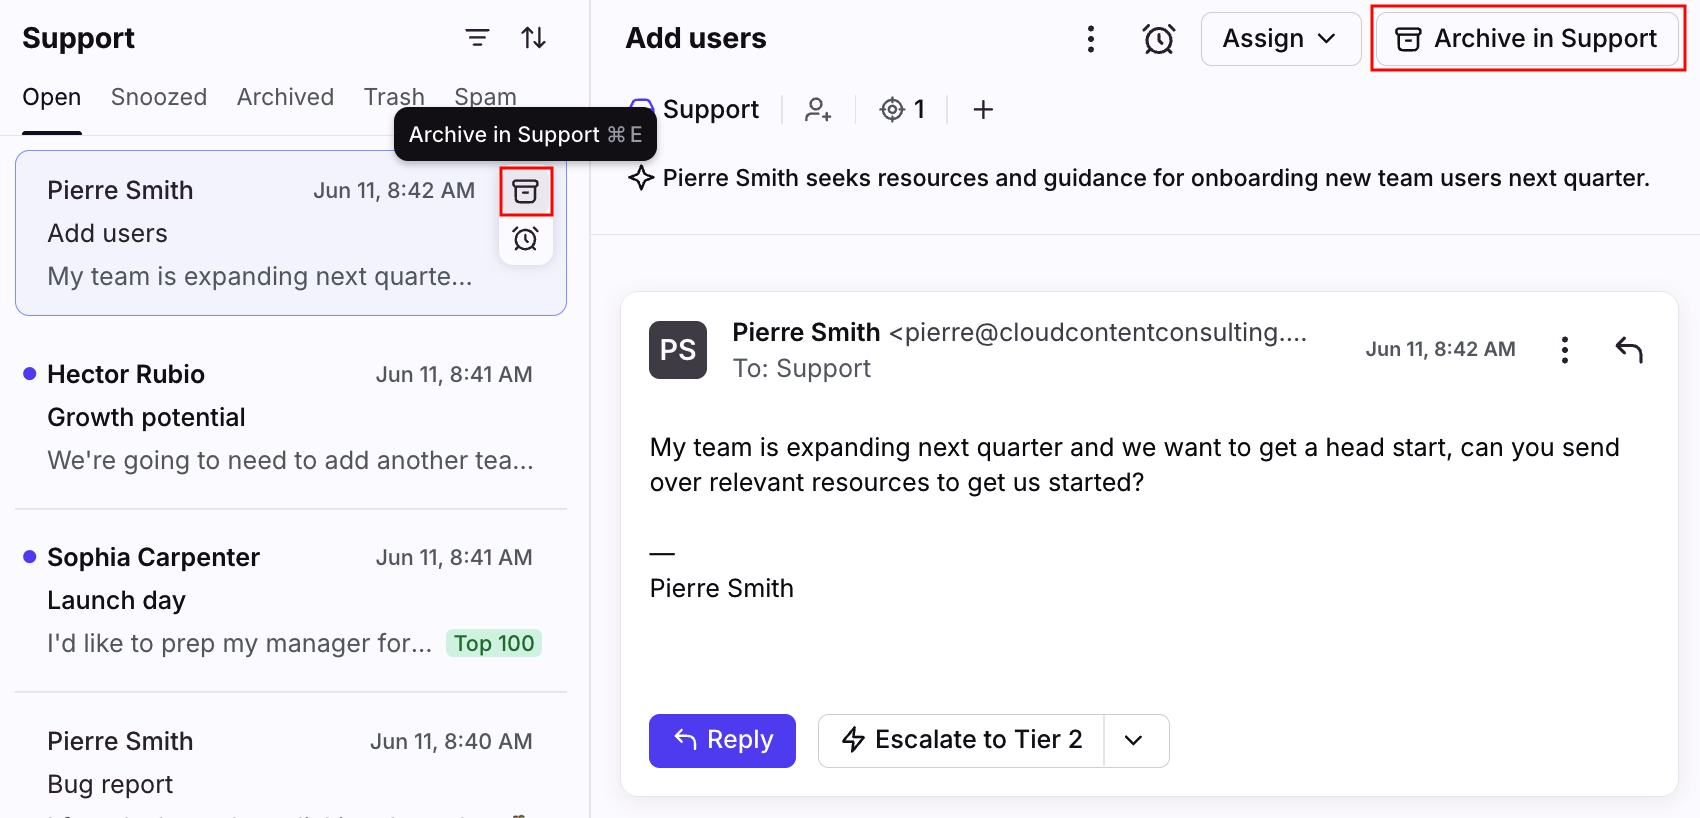Click the Top 100 tag on Launch day

494,643
